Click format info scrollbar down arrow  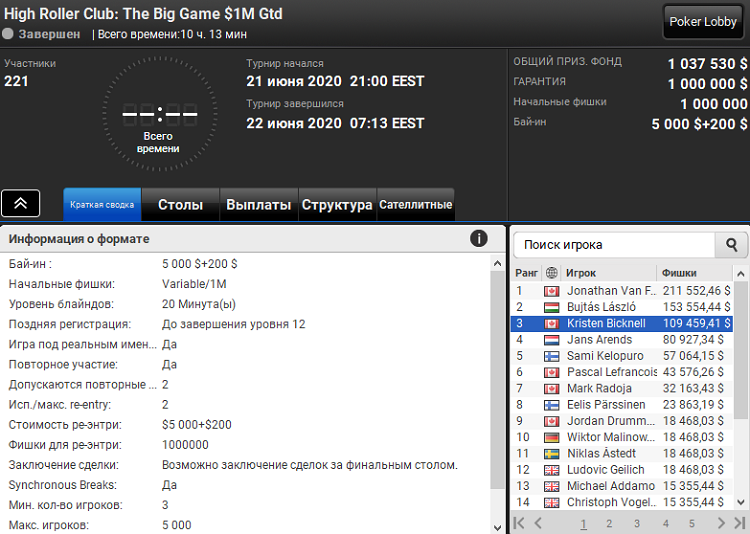pyautogui.click(x=497, y=527)
